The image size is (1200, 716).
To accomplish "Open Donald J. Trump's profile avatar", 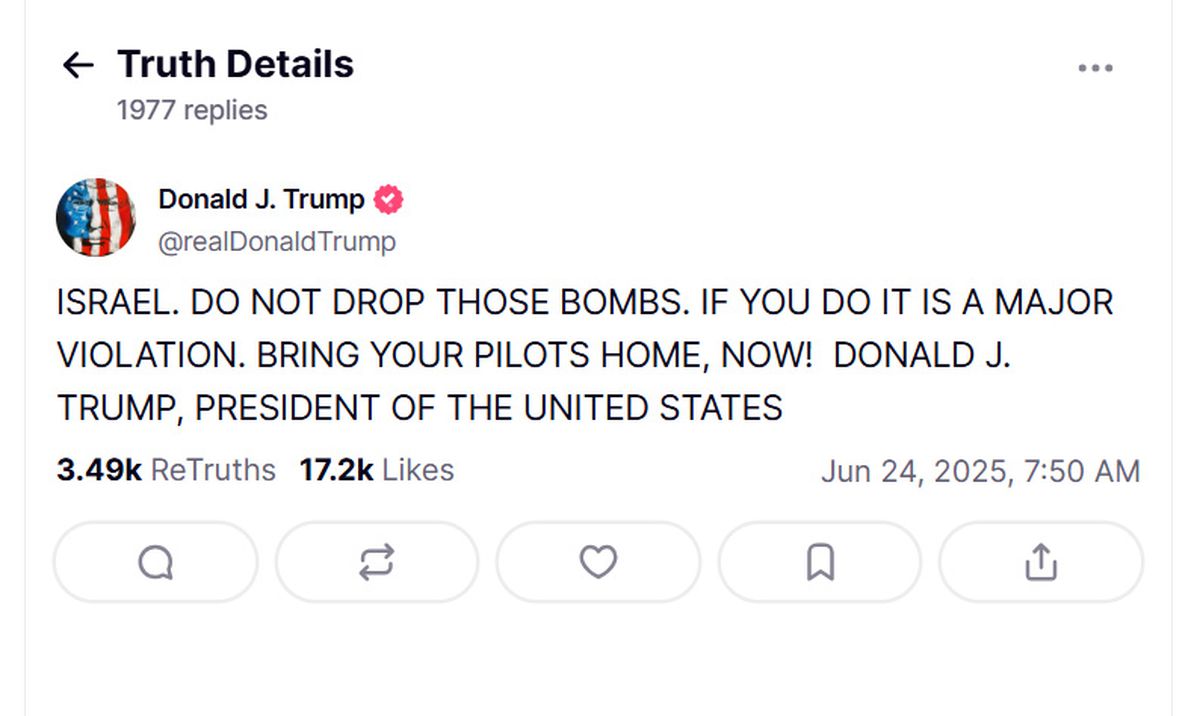I will click(96, 217).
